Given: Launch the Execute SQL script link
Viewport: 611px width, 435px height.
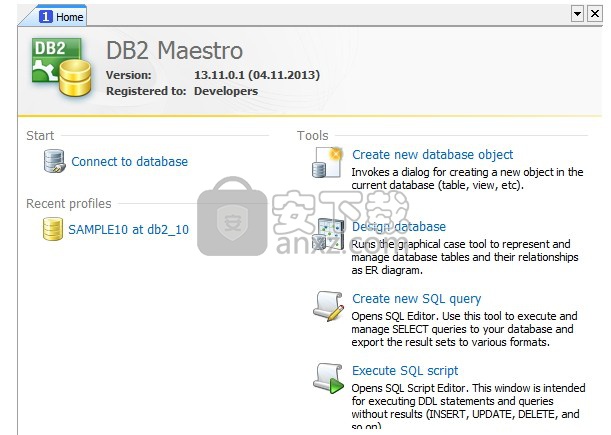Looking at the screenshot, I should (x=405, y=370).
